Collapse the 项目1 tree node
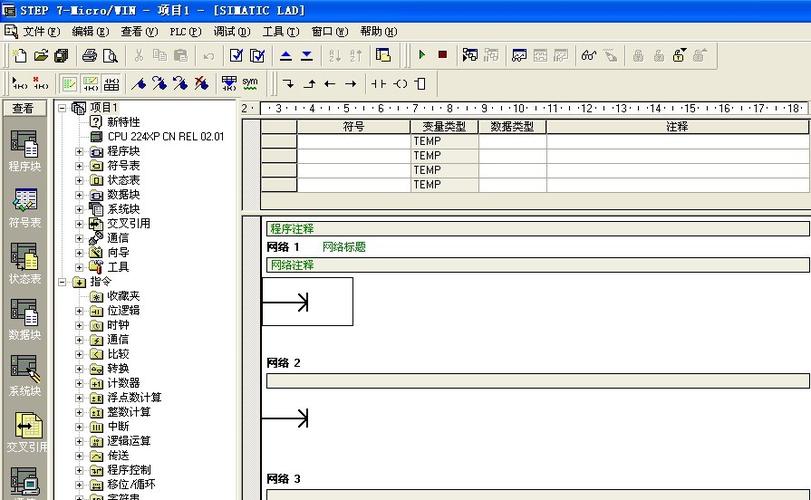 (x=62, y=108)
